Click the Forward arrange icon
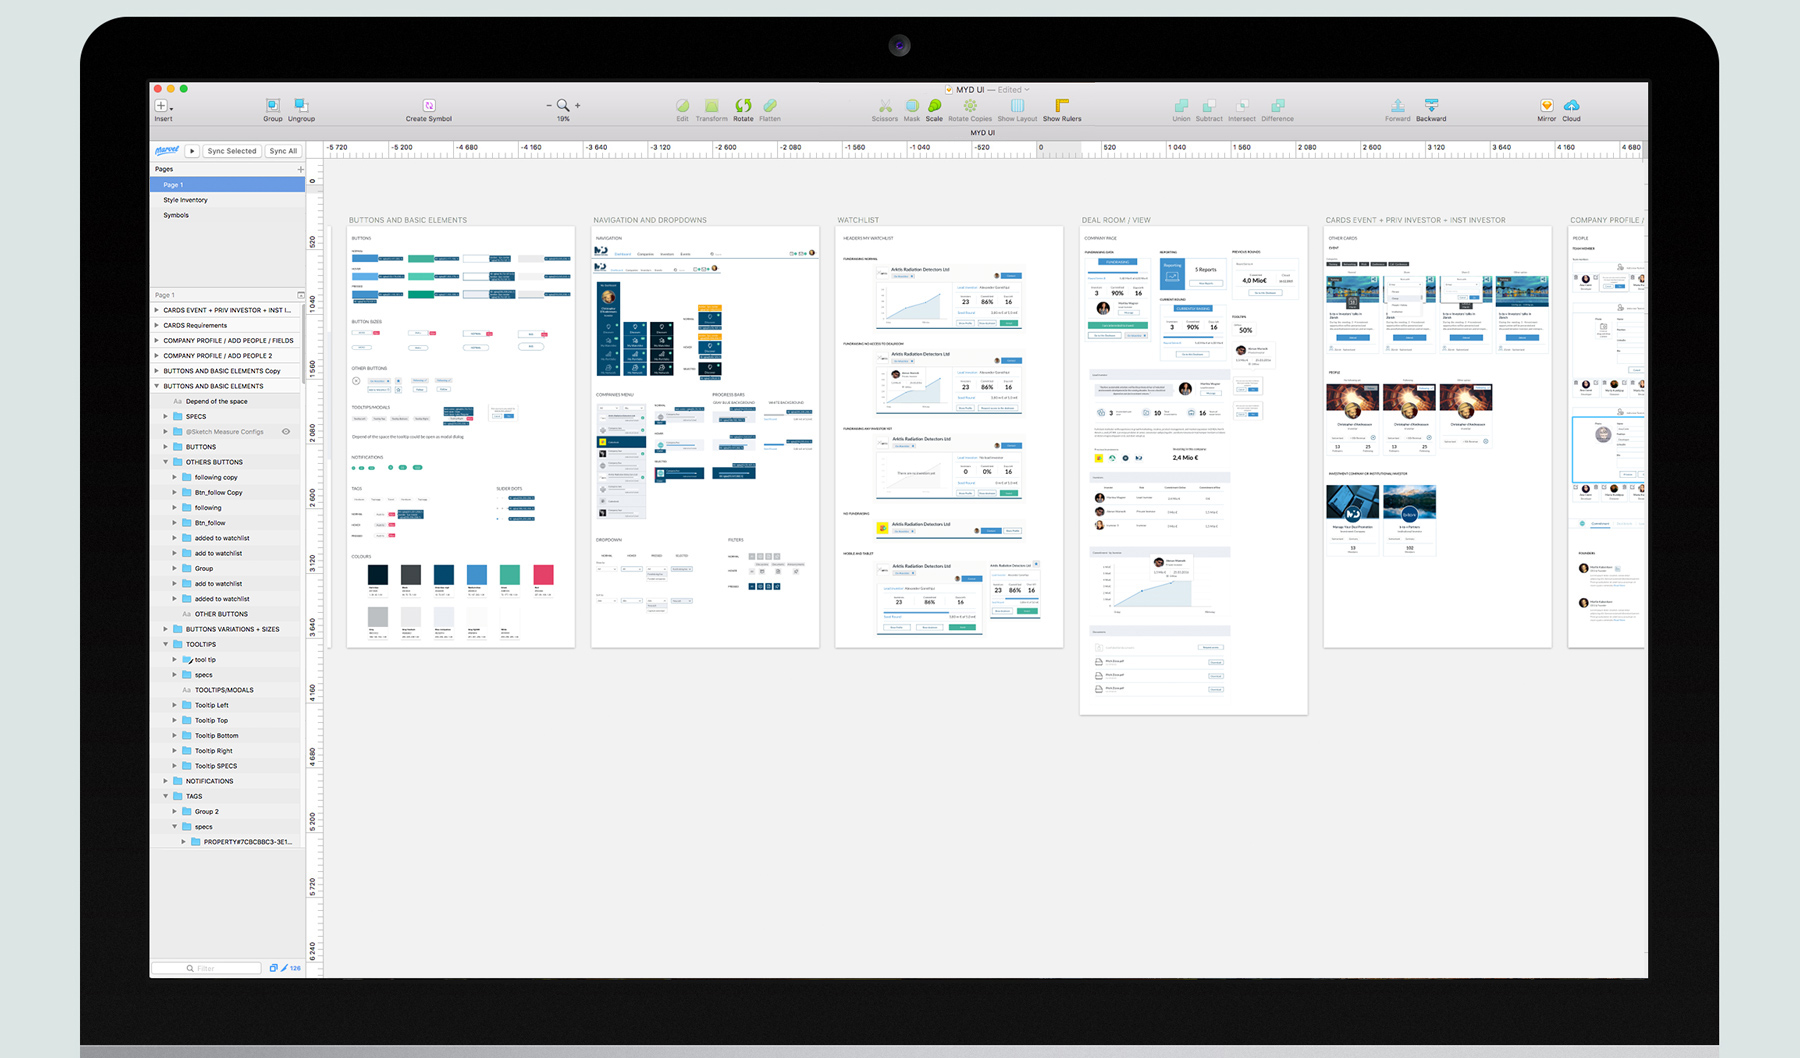Screen dimensions: 1800x1058 tap(1397, 105)
